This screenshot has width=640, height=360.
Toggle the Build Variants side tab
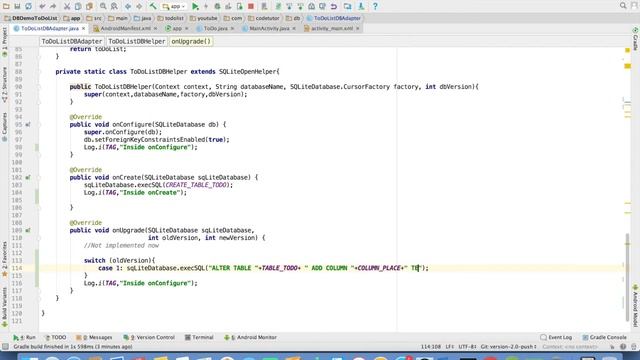point(4,307)
